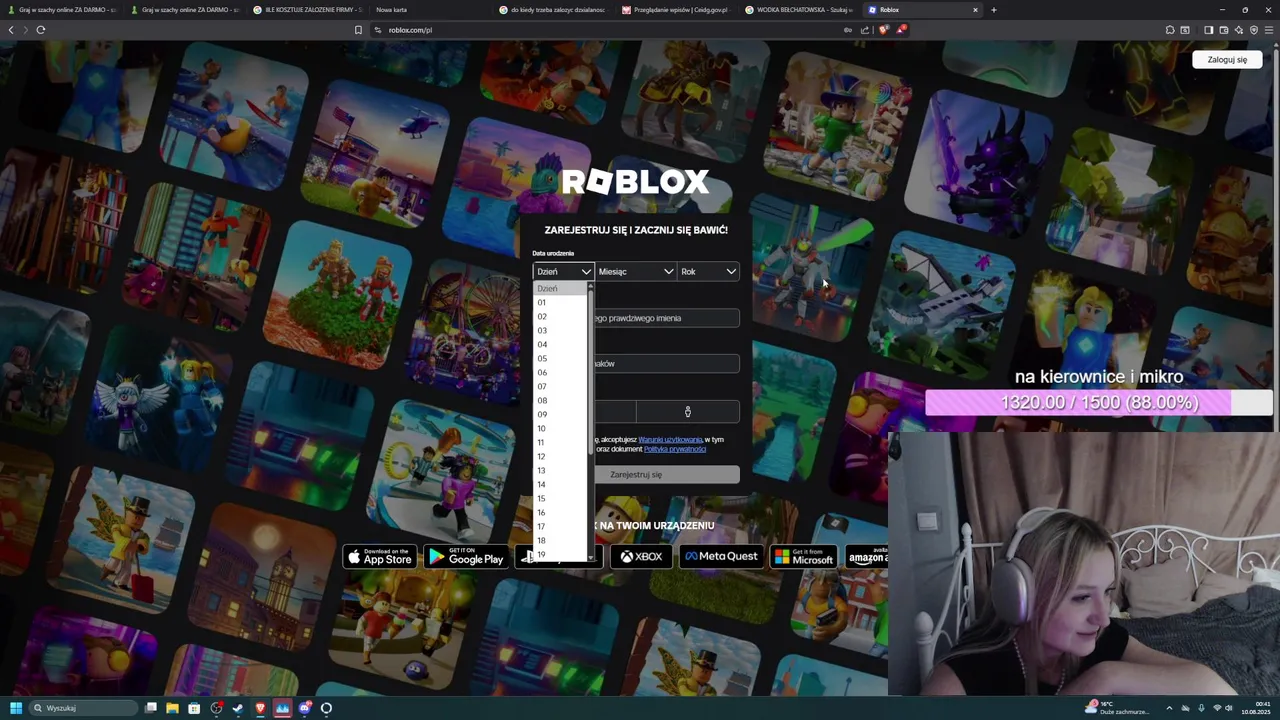Open the browser main menu icon

coord(1269,30)
